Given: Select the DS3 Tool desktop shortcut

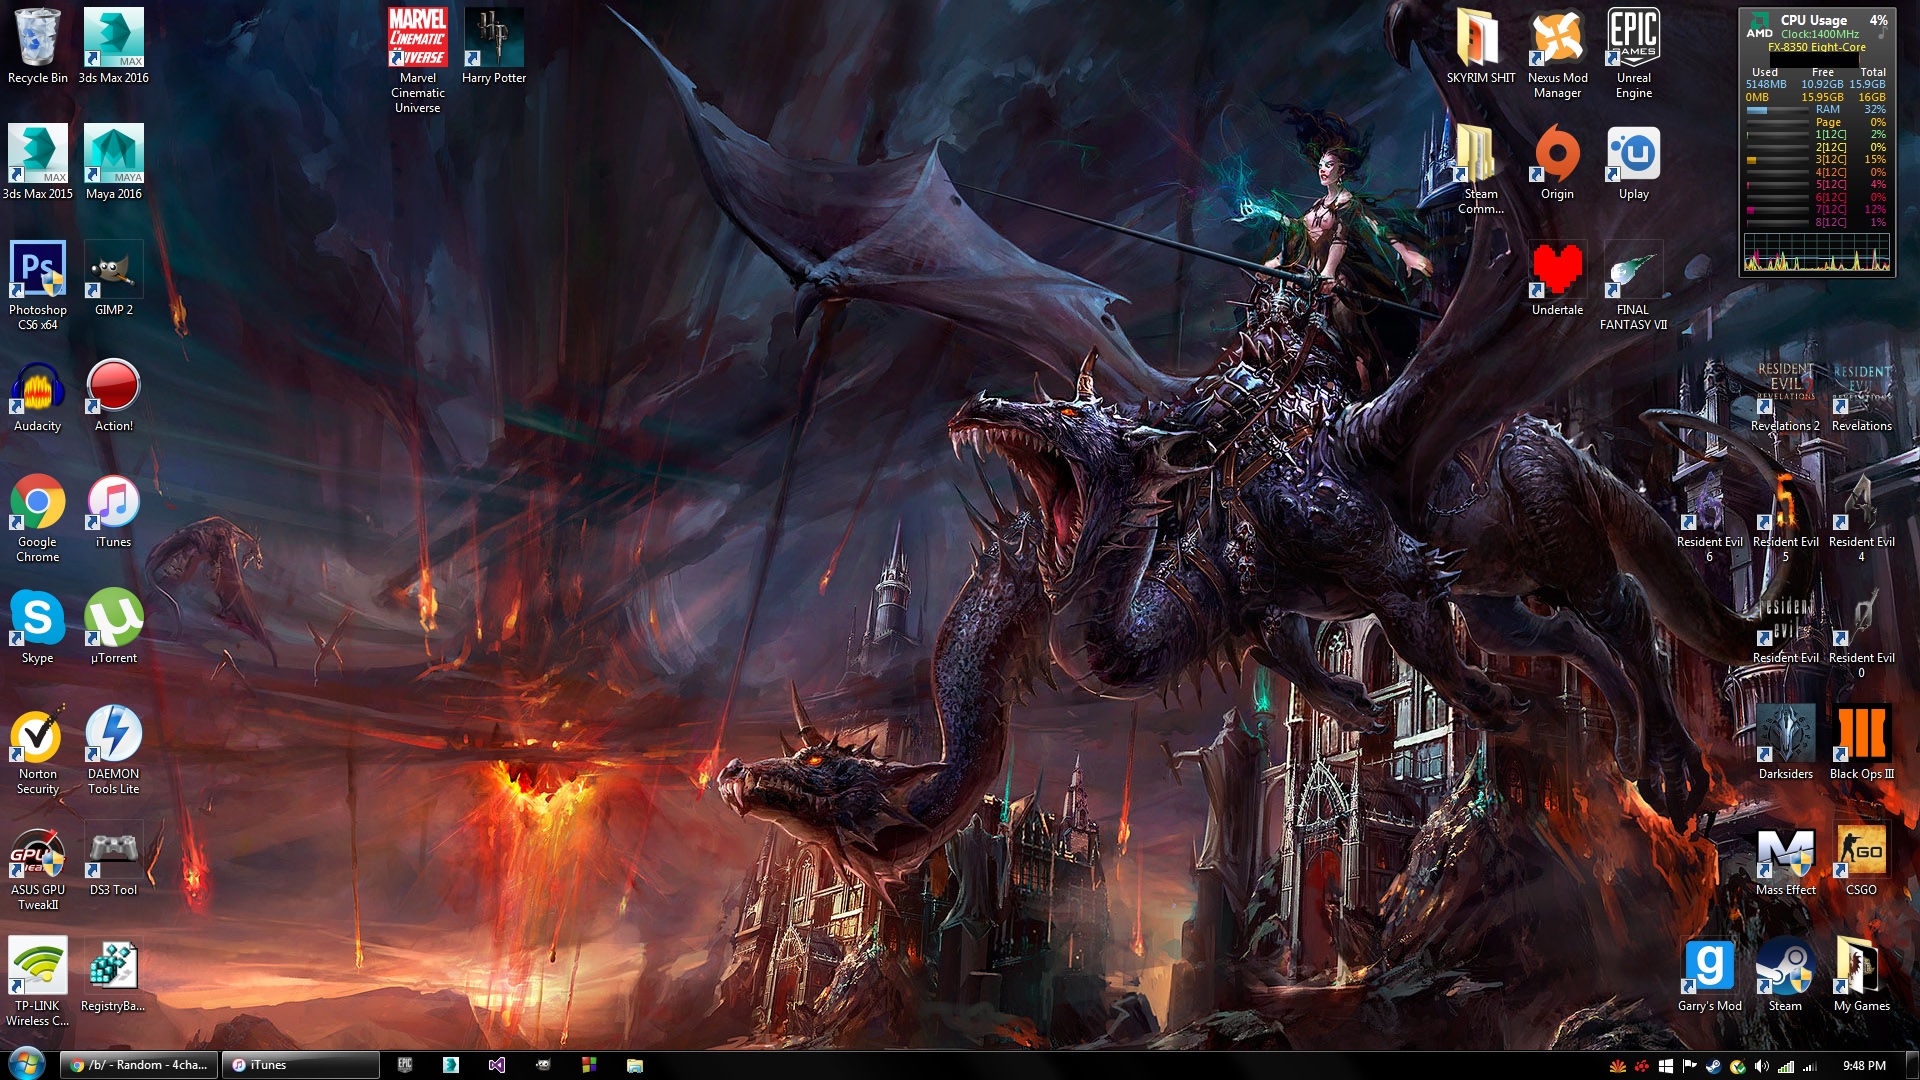Looking at the screenshot, I should 114,858.
